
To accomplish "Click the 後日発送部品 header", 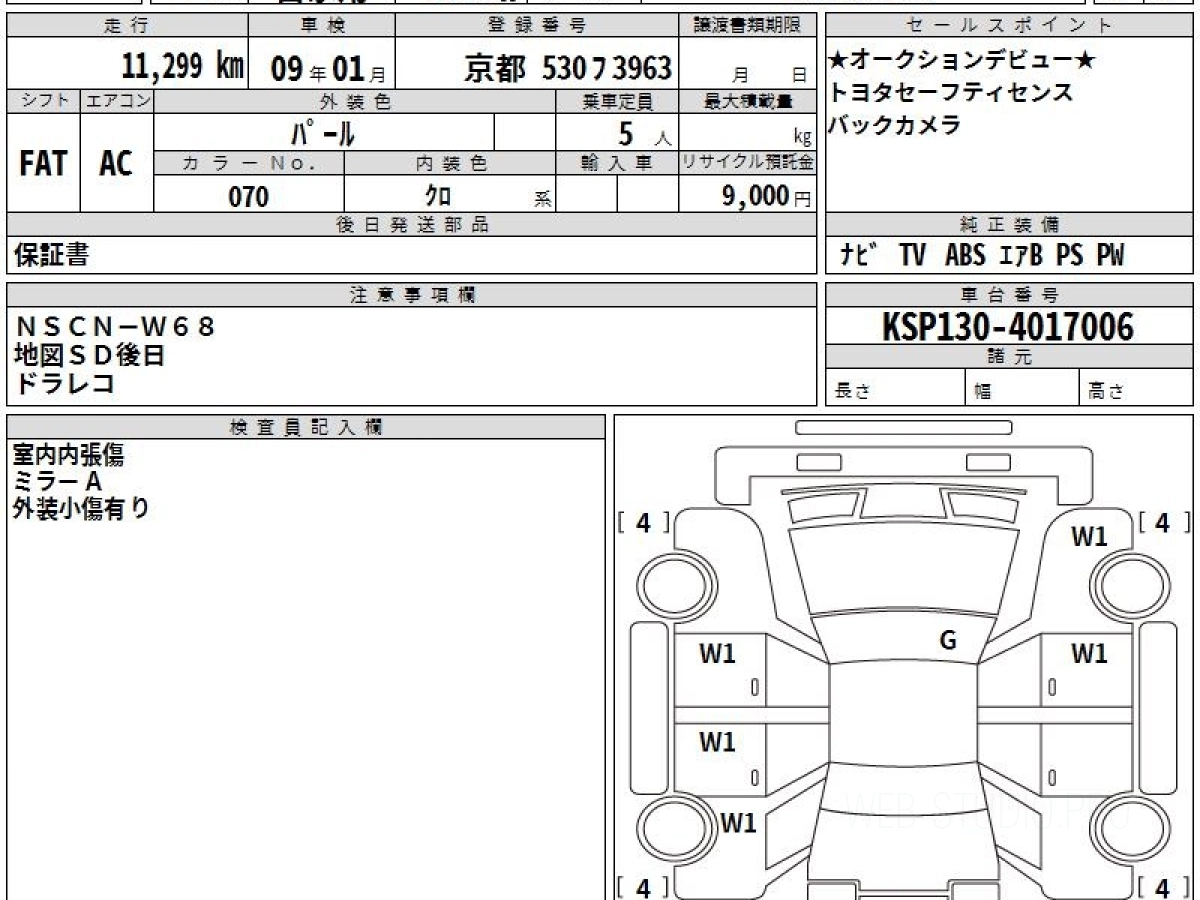I will click(411, 225).
